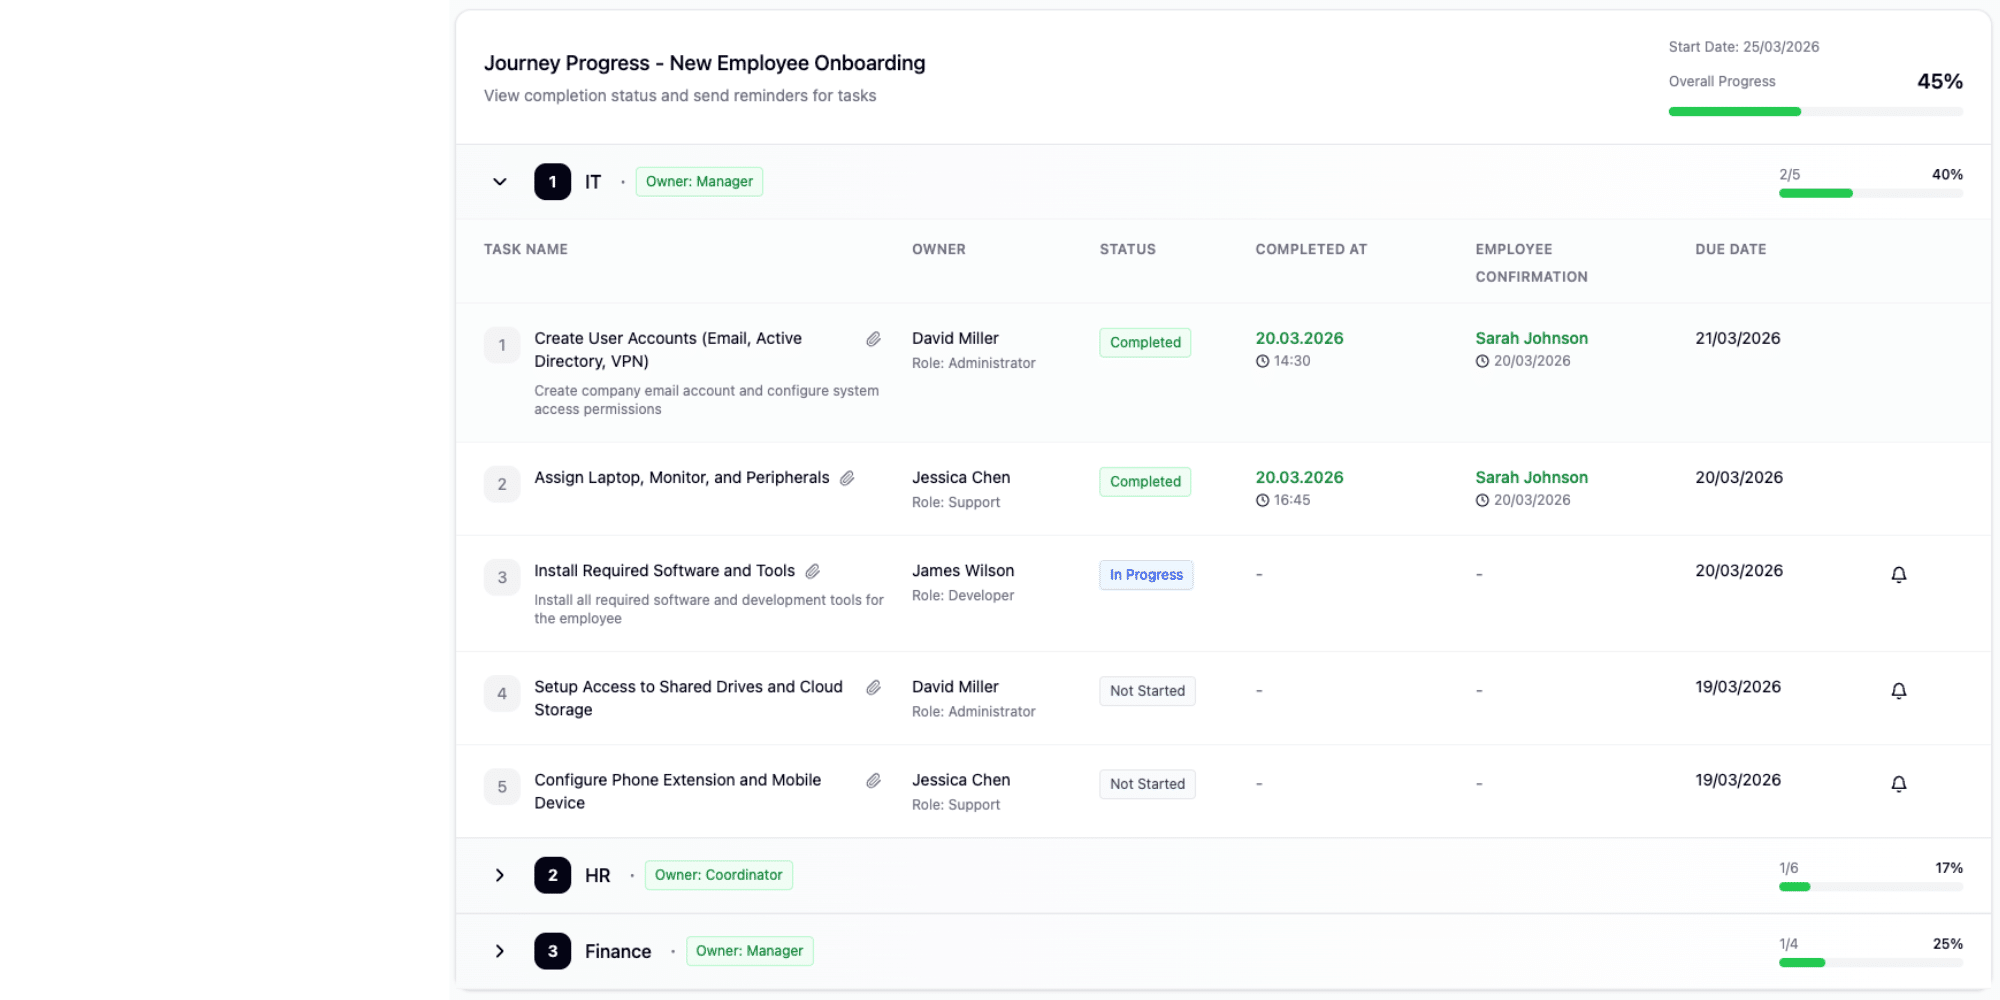Click Not Started status for Setup Access task

(x=1147, y=691)
